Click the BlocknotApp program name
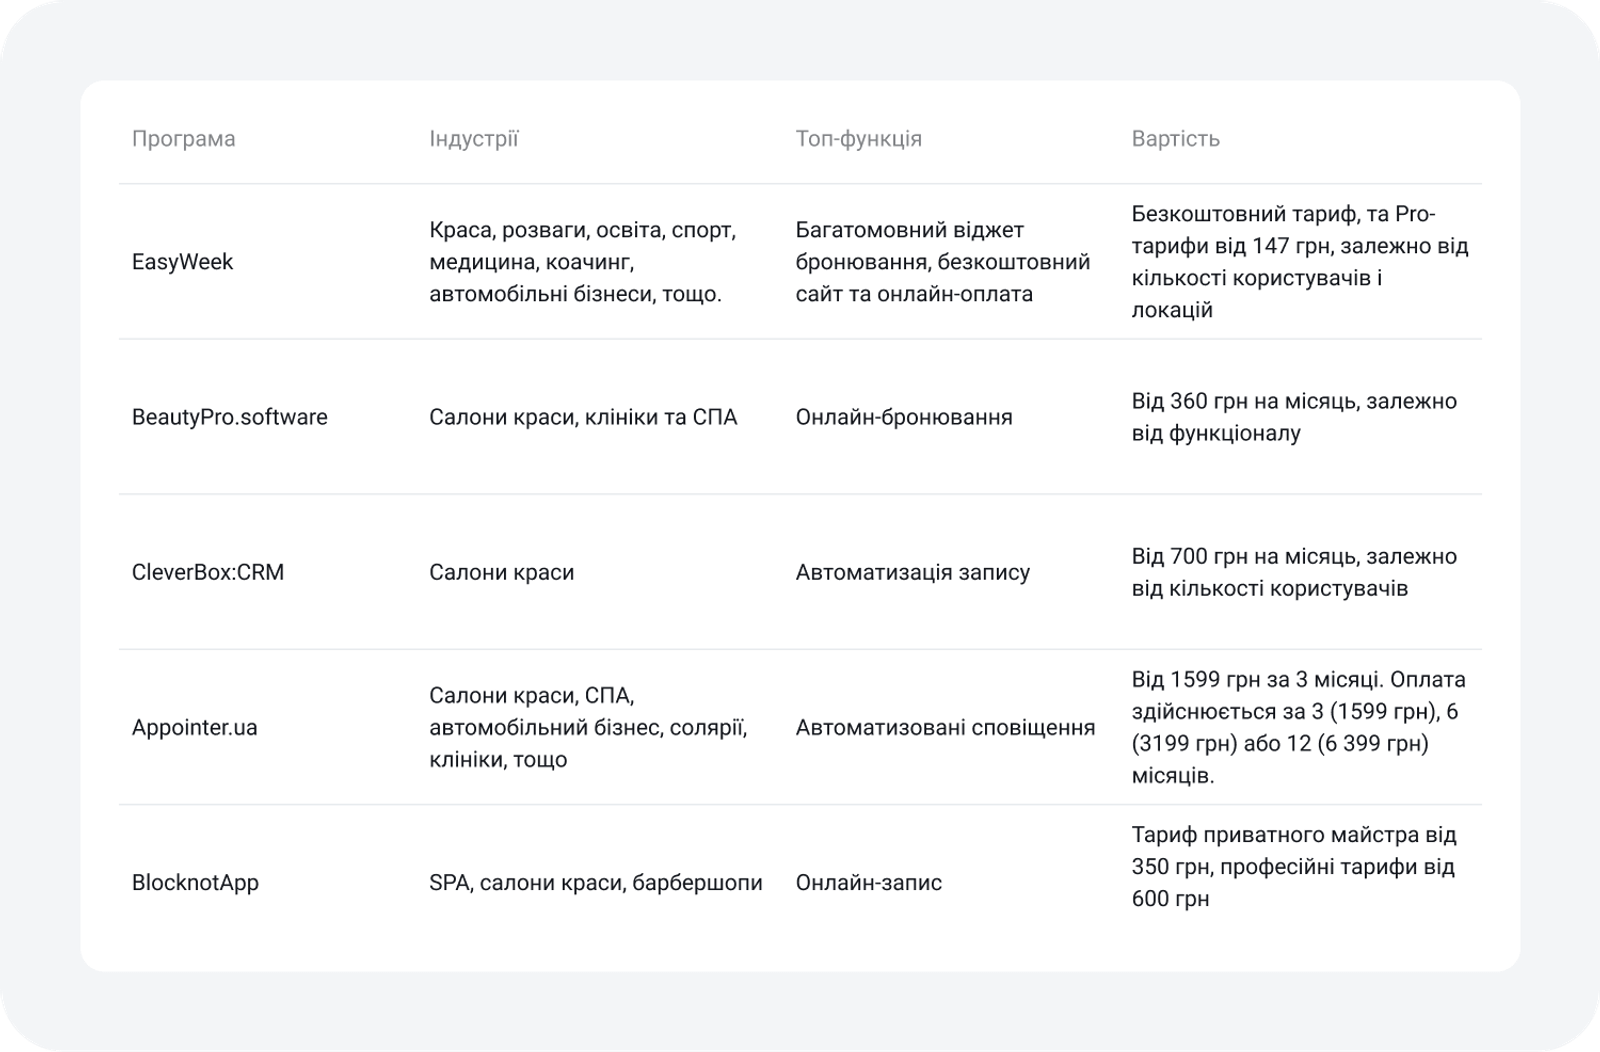Viewport: 1600px width, 1052px height. [x=195, y=883]
